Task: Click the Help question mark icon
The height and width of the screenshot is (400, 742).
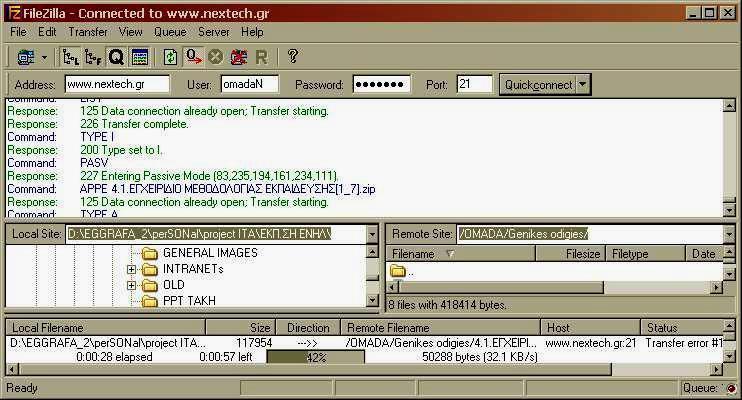Action: [293, 56]
